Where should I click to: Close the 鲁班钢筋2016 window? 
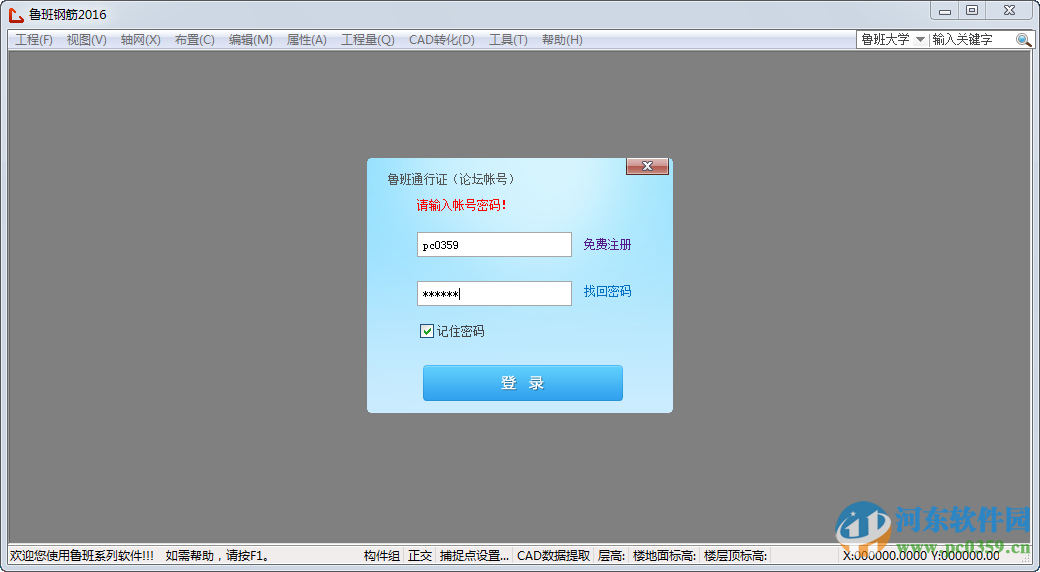tap(1009, 11)
